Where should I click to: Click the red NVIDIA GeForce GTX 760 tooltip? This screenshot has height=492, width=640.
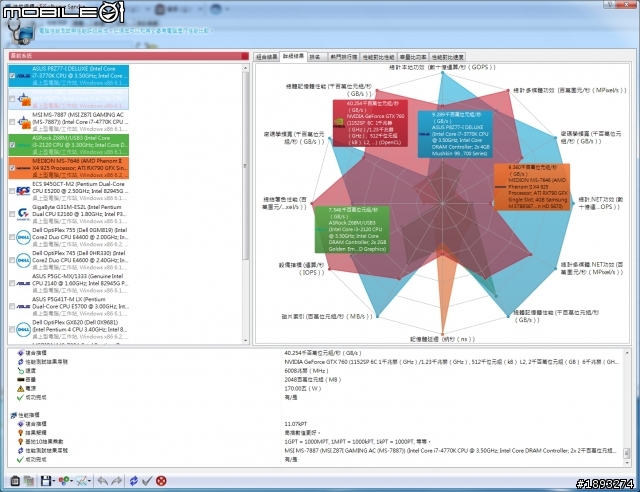[370, 123]
